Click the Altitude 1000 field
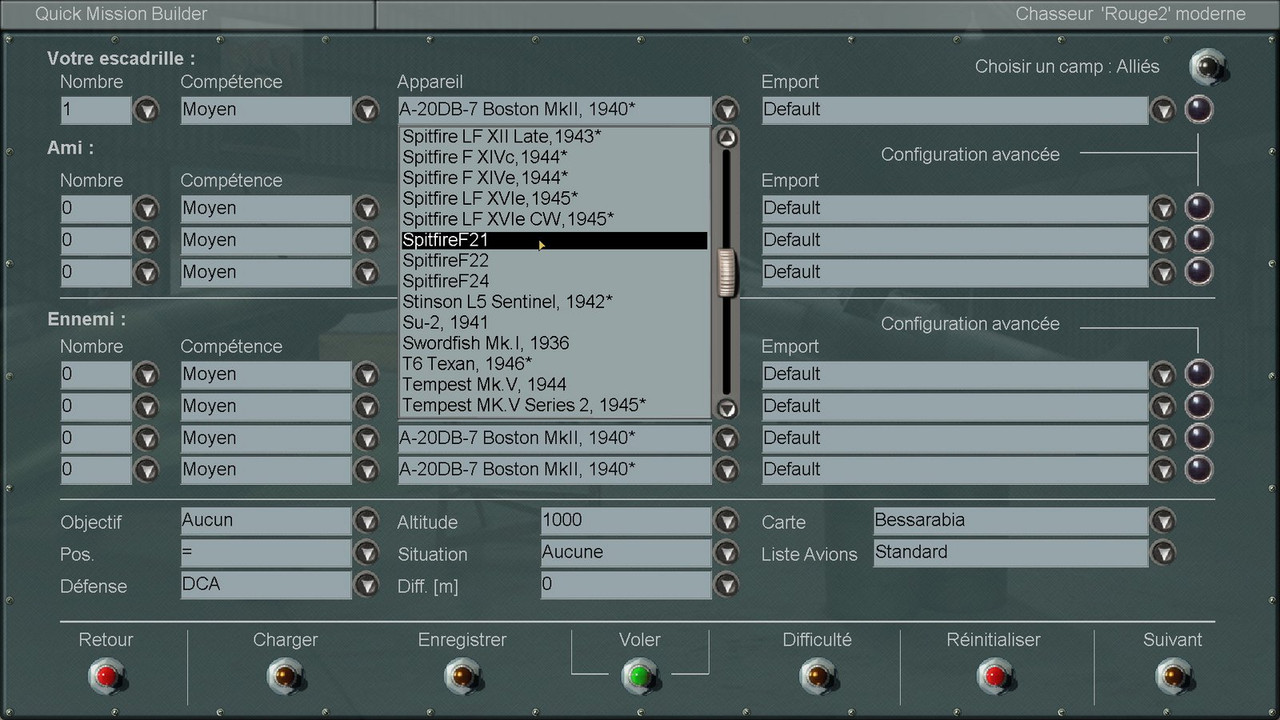Viewport: 1280px width, 720px height. pos(626,521)
